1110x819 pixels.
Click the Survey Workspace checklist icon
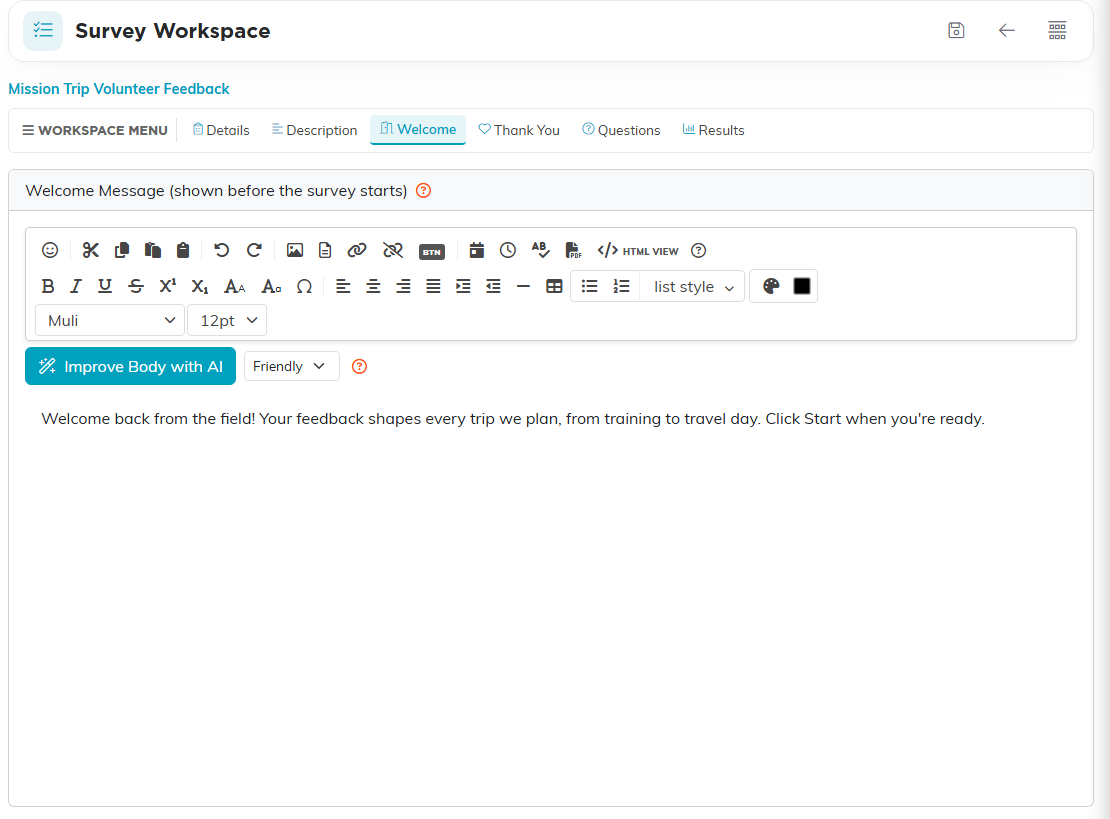point(43,31)
